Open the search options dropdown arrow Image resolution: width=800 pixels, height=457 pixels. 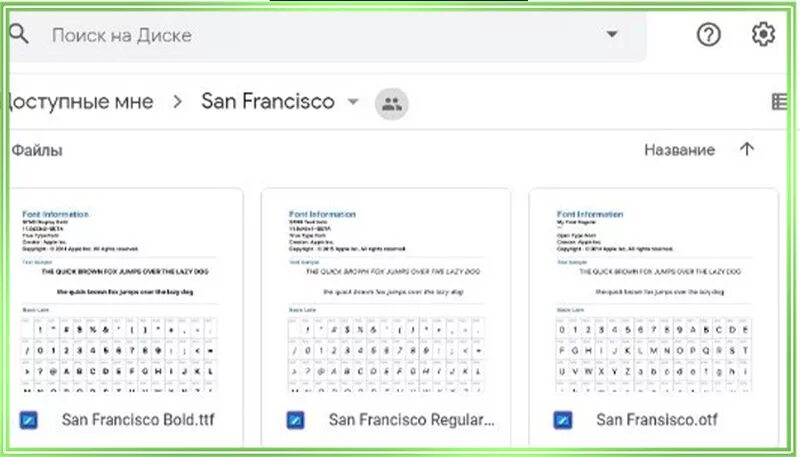coord(612,34)
